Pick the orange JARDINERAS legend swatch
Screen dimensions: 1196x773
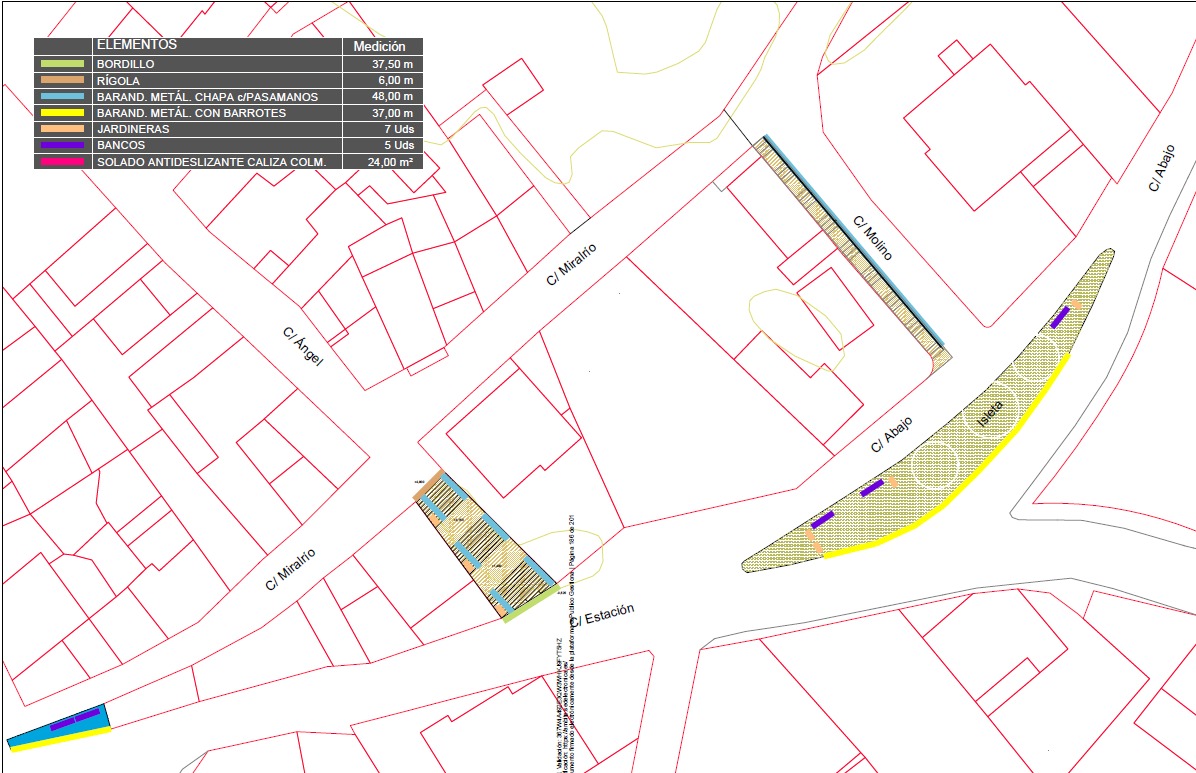coord(63,129)
